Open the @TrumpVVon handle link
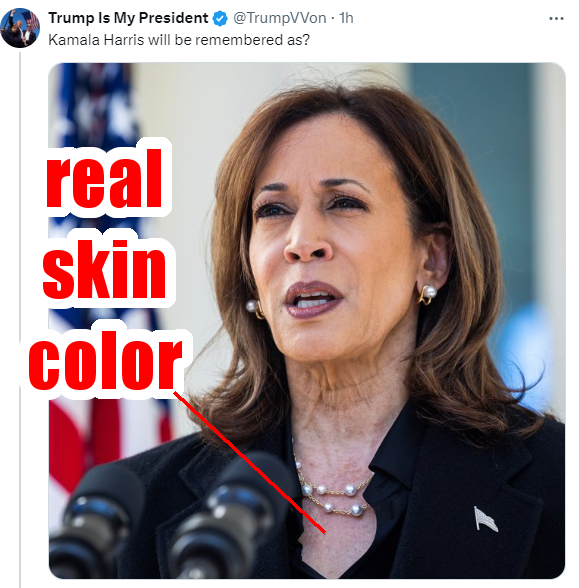This screenshot has width=579, height=588. click(279, 18)
